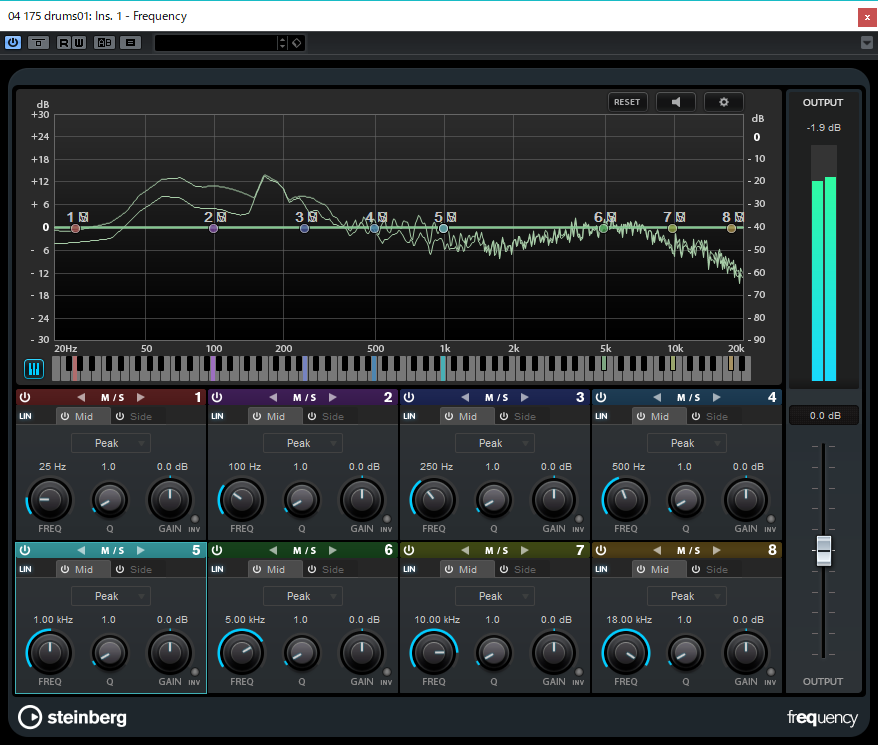Select EQ band 1 node on the curve
The image size is (878, 745).
click(75, 228)
